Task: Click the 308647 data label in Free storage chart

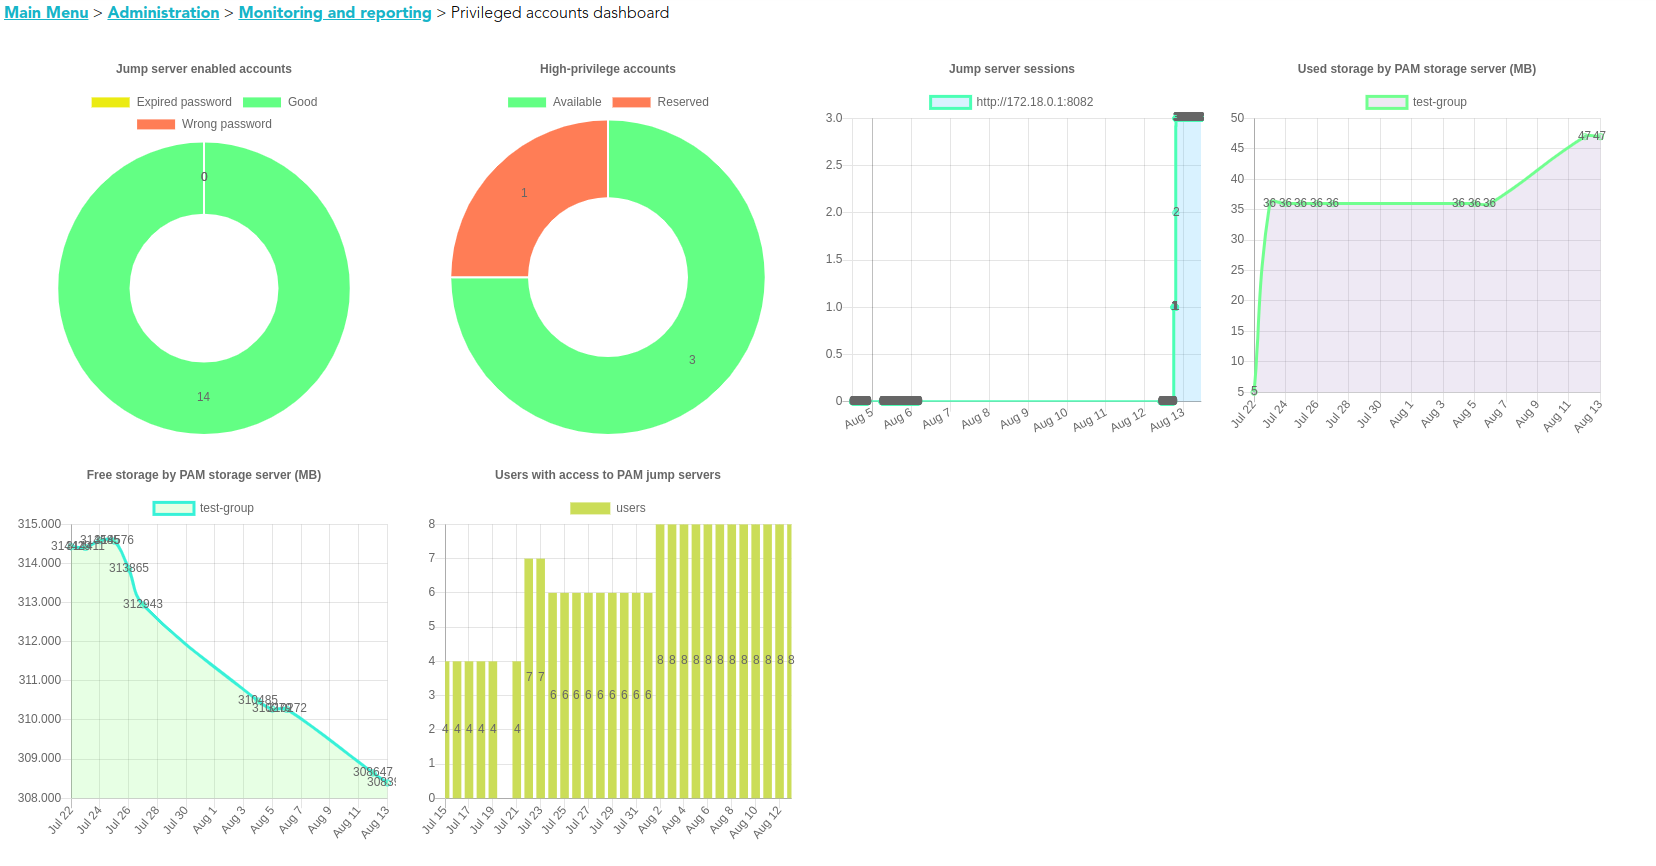Action: [373, 772]
